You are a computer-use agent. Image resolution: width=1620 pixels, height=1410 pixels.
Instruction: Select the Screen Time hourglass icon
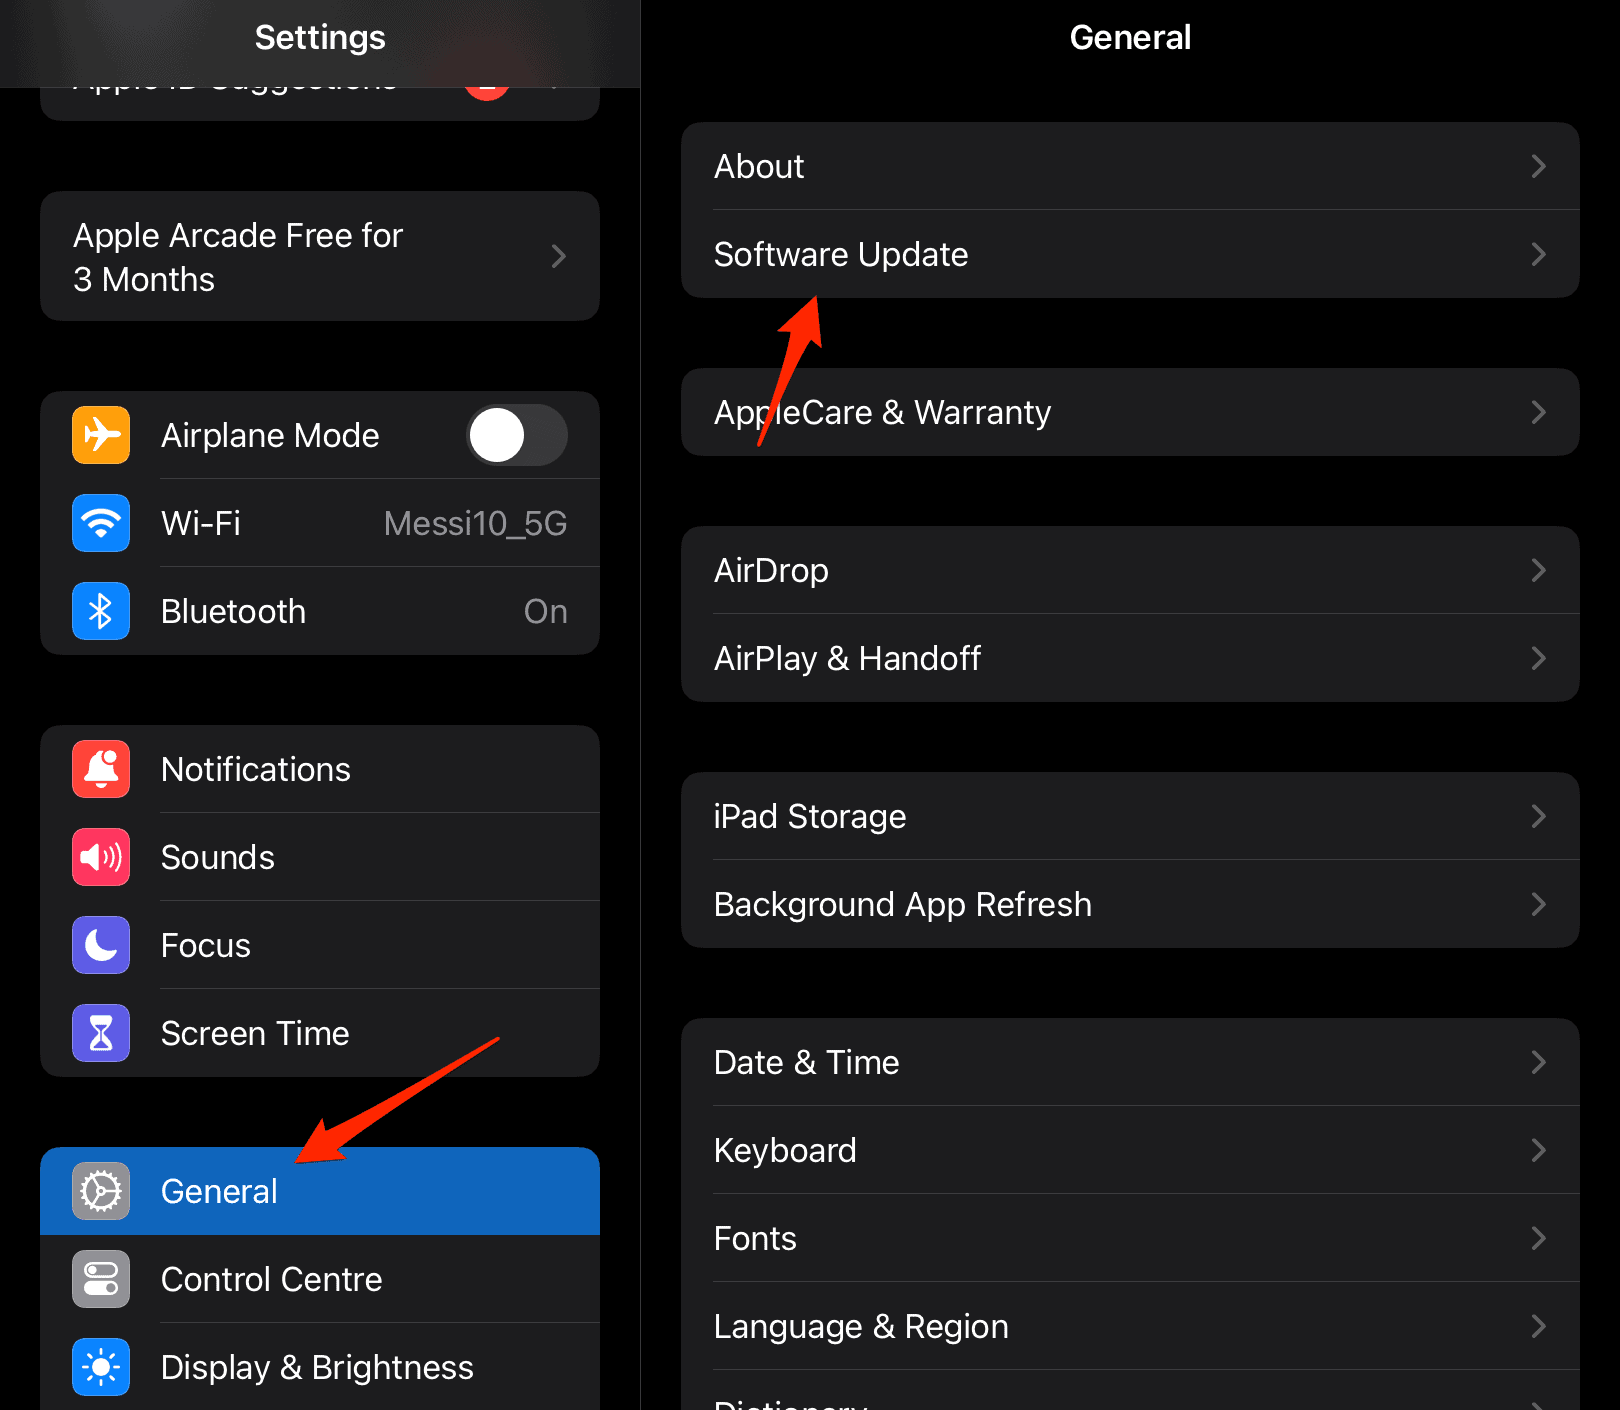tap(100, 1033)
